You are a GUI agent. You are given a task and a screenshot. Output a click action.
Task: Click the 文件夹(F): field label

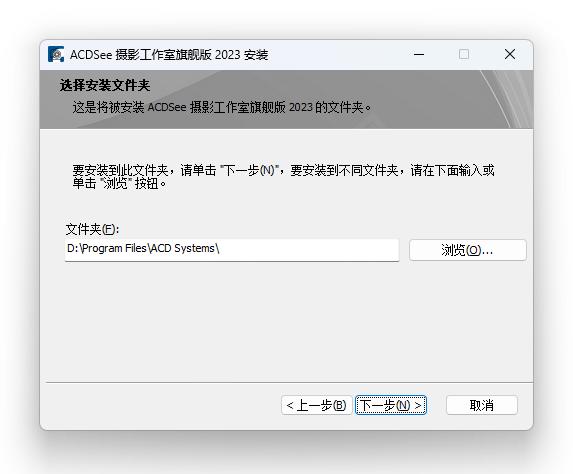(x=92, y=230)
